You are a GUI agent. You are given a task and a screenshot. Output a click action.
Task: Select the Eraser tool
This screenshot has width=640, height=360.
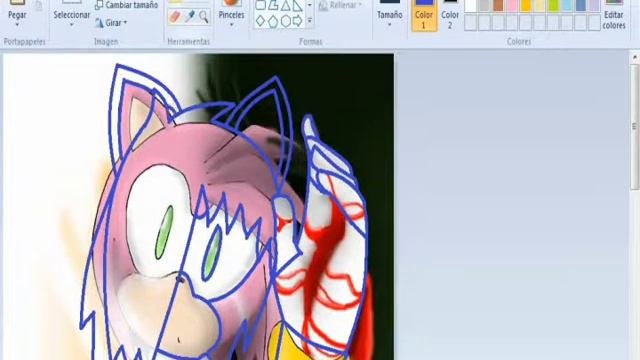point(175,17)
